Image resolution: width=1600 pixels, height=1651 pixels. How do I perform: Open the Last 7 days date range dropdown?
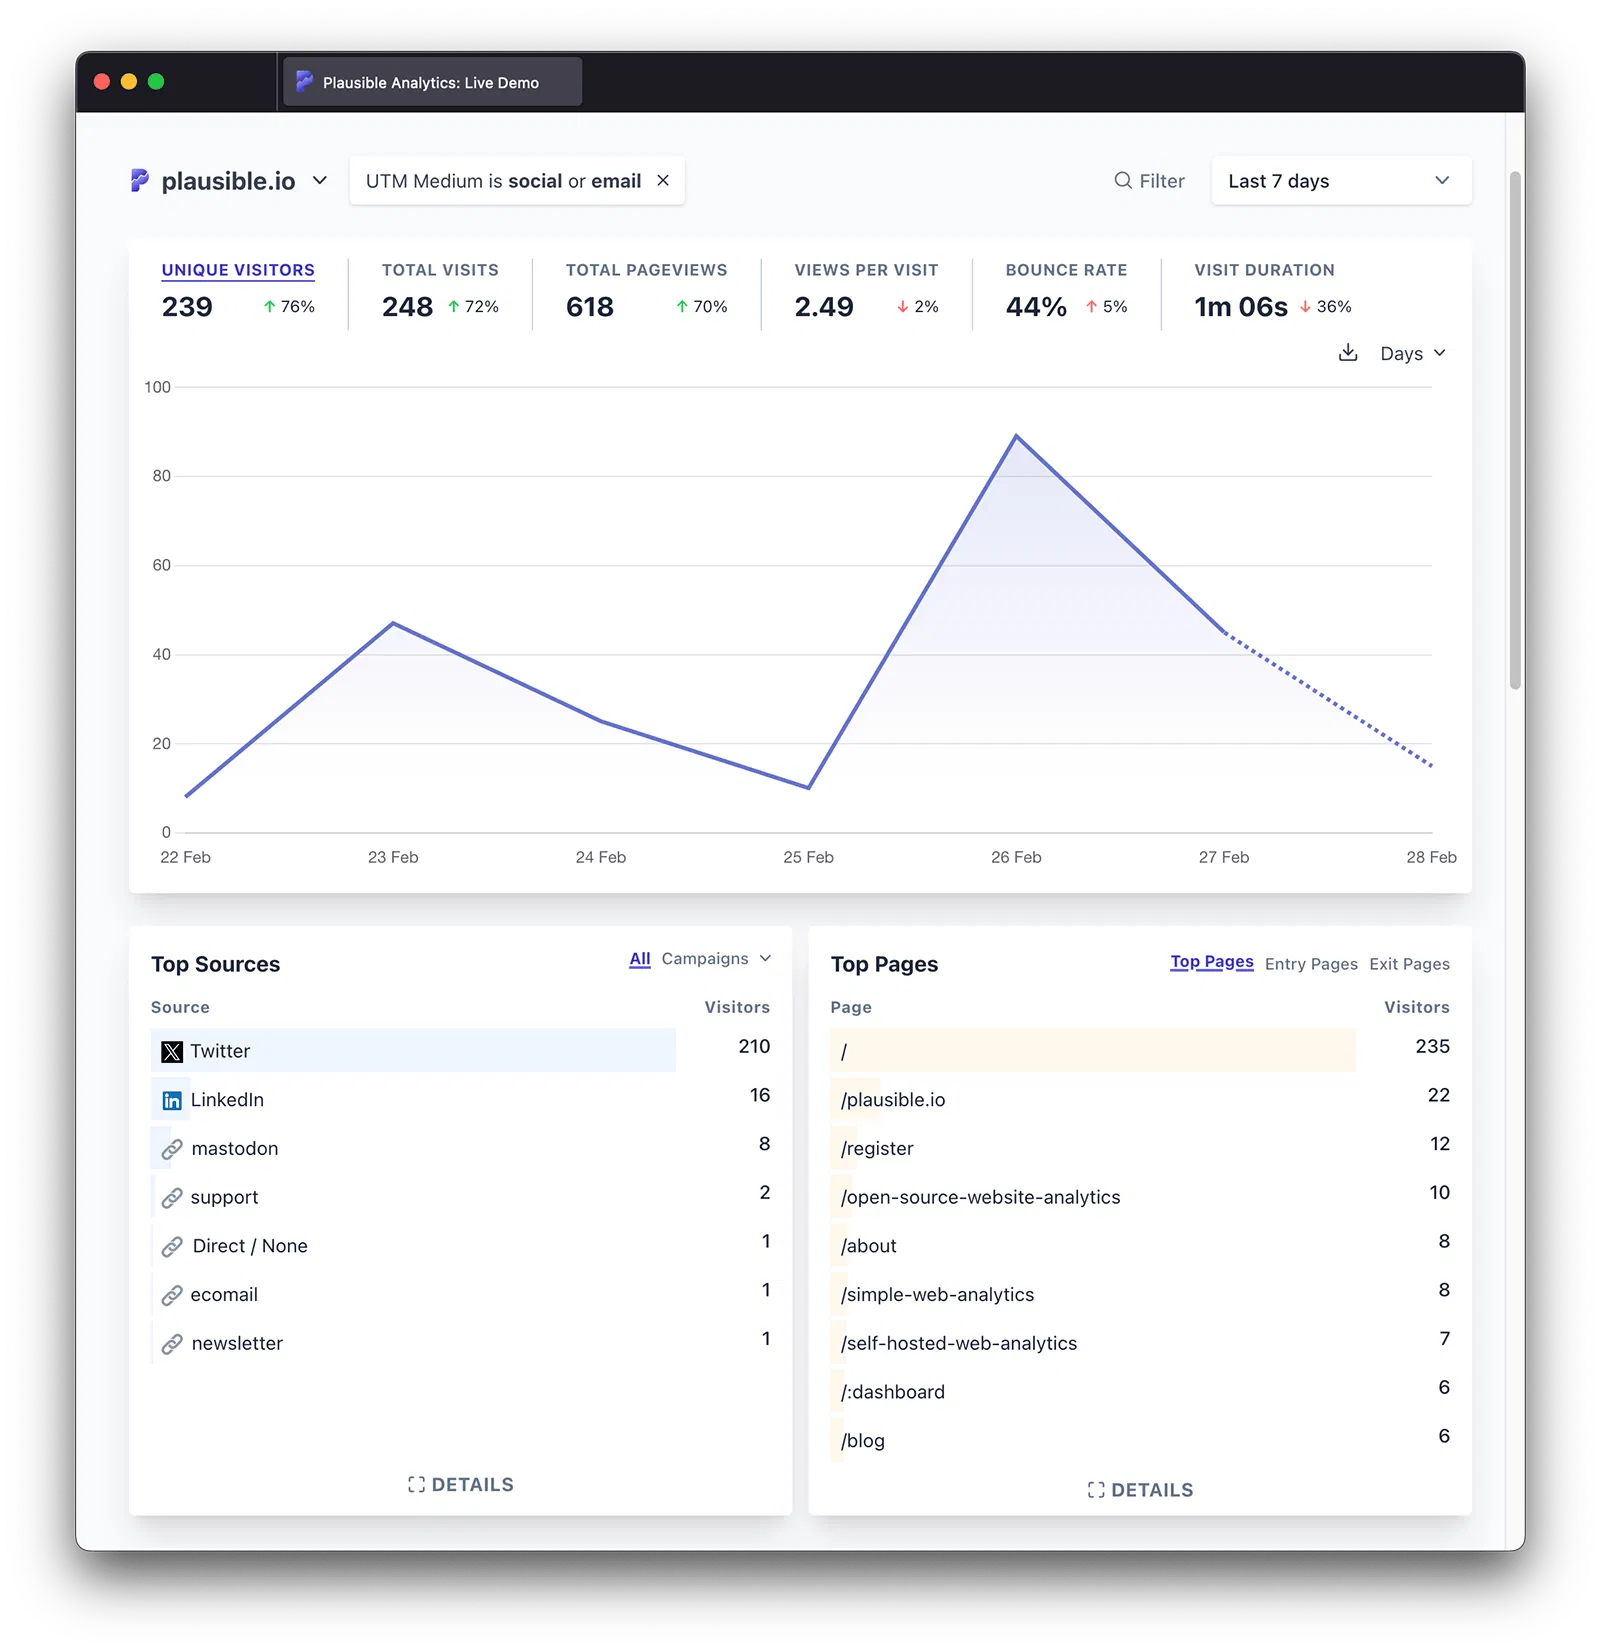pyautogui.click(x=1341, y=181)
